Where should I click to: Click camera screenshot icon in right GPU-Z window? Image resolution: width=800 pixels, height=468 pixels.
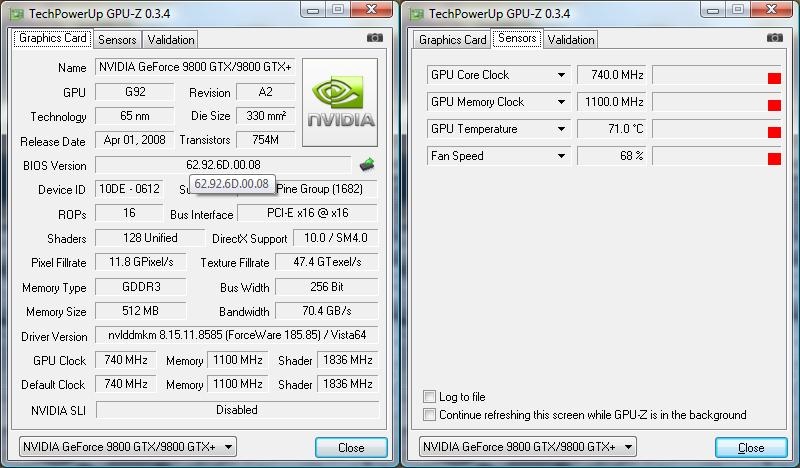774,38
